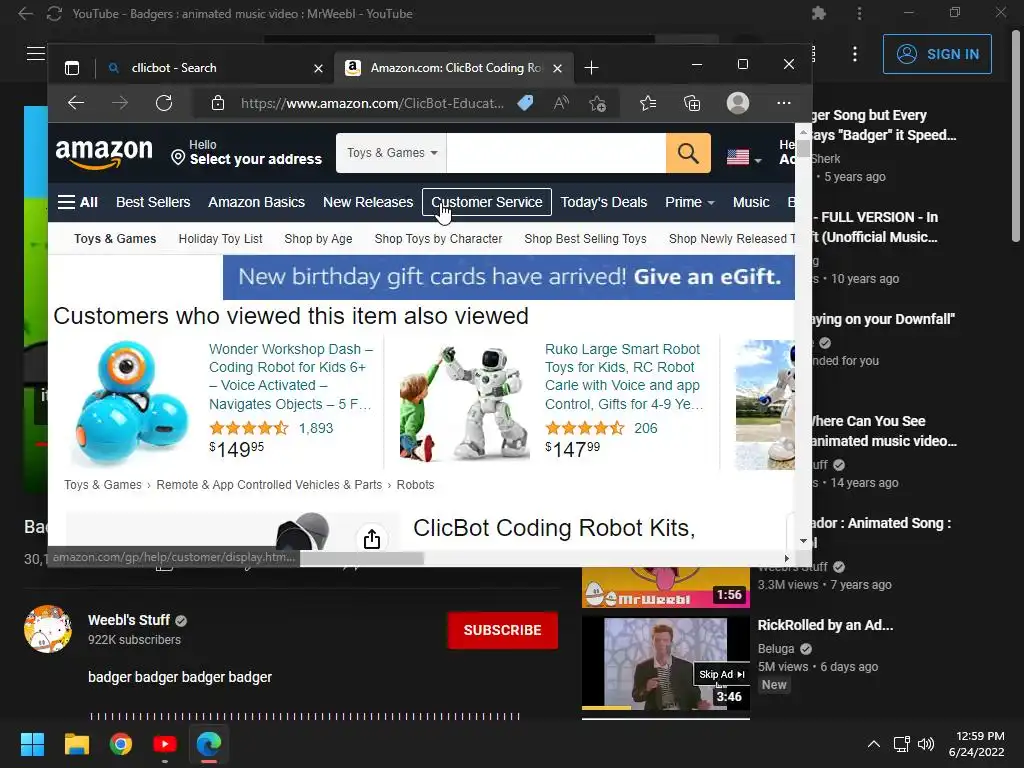Screen dimensions: 1024x768
Task: Open New Releases in Amazon nav
Action: tap(368, 202)
